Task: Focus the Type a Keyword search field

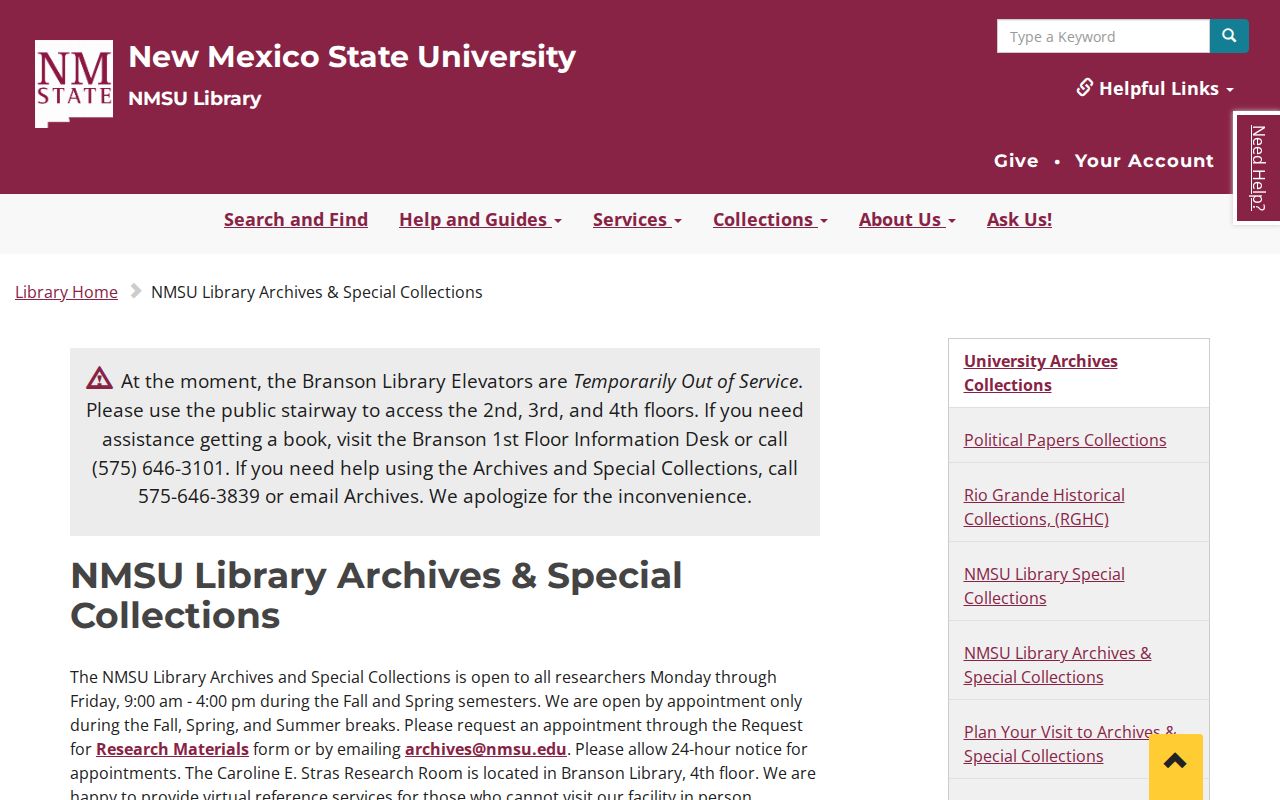Action: 1103,36
